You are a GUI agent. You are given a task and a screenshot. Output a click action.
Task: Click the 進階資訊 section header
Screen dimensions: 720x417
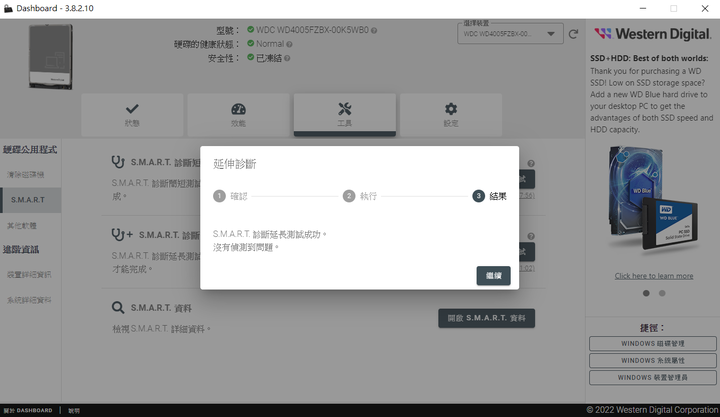(x=21, y=249)
